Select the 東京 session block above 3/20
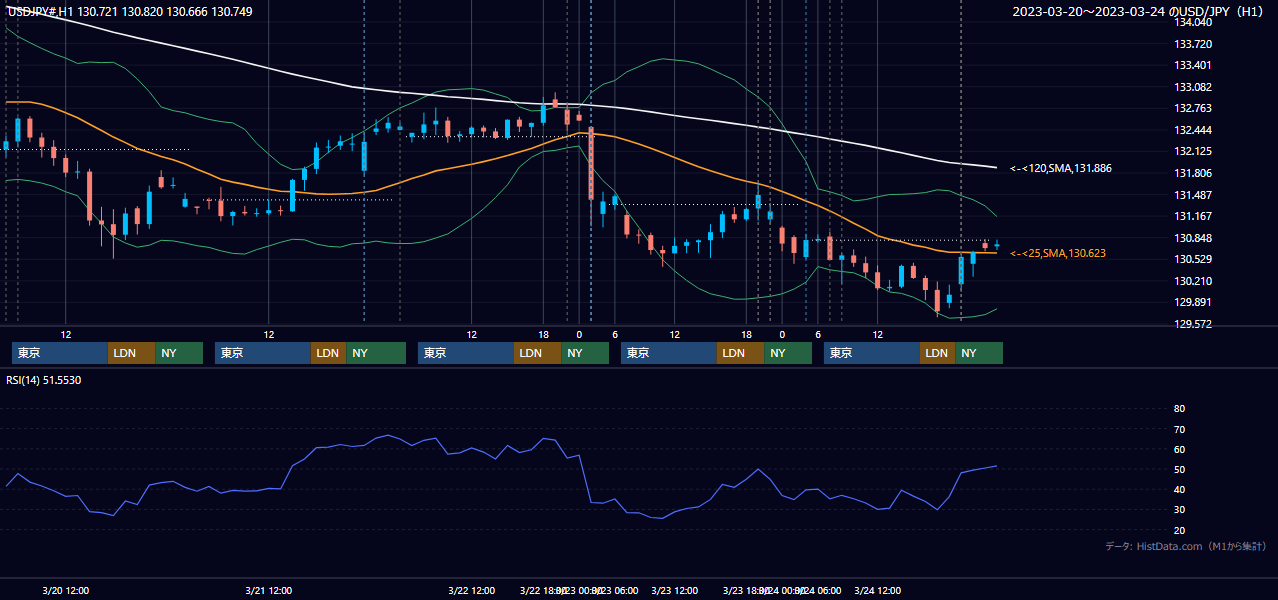The image size is (1278, 600). pyautogui.click(x=60, y=353)
